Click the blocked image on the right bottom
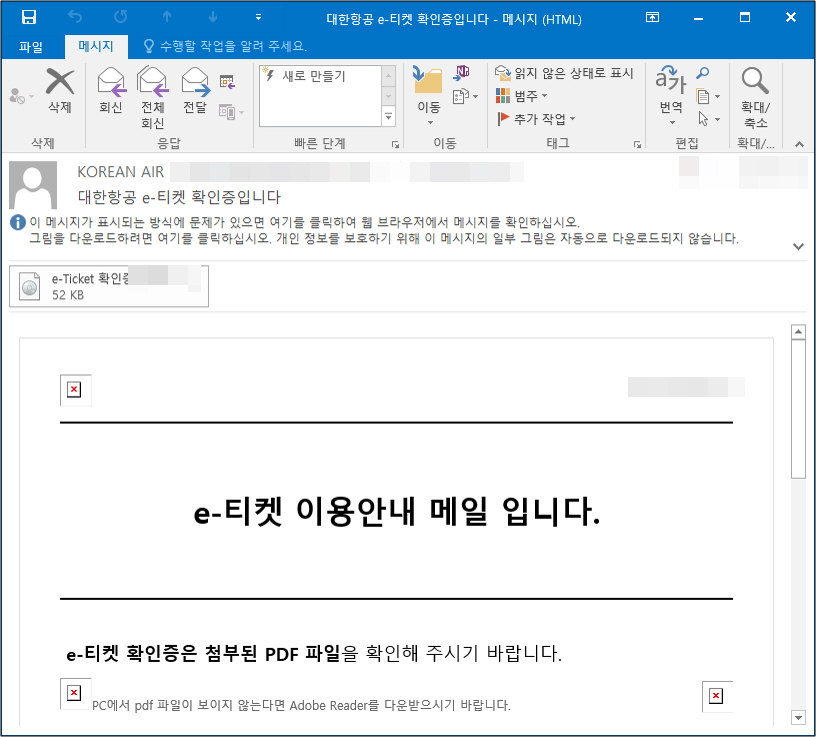 point(717,696)
